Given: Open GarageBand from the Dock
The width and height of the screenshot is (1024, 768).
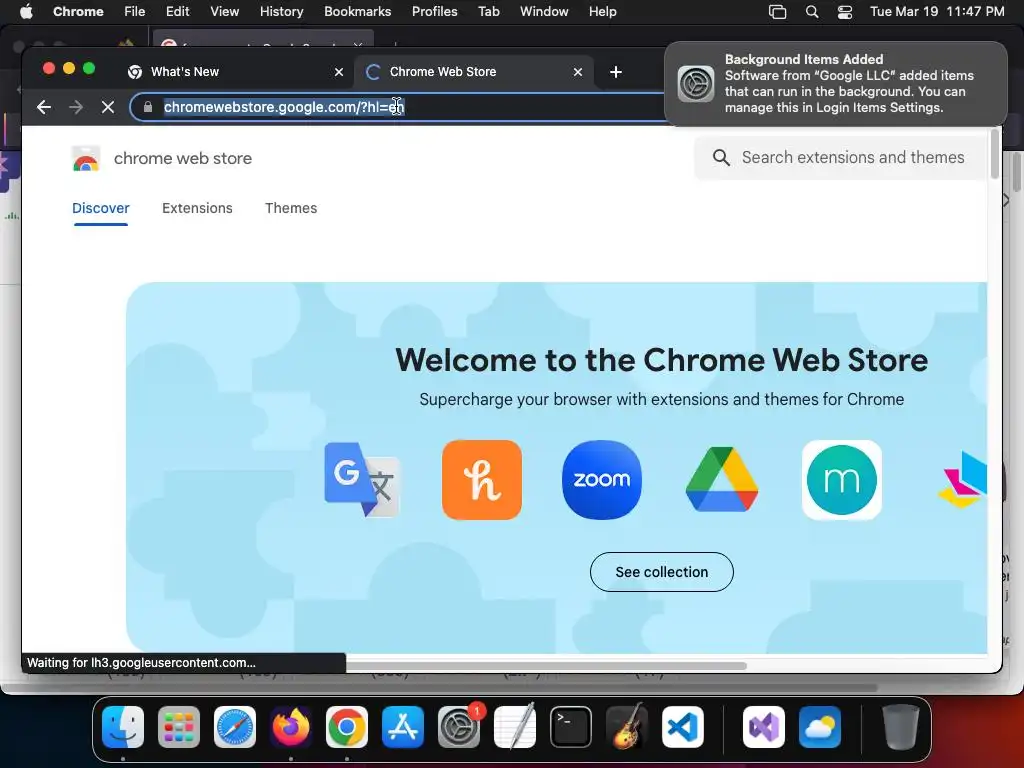Looking at the screenshot, I should pos(627,727).
